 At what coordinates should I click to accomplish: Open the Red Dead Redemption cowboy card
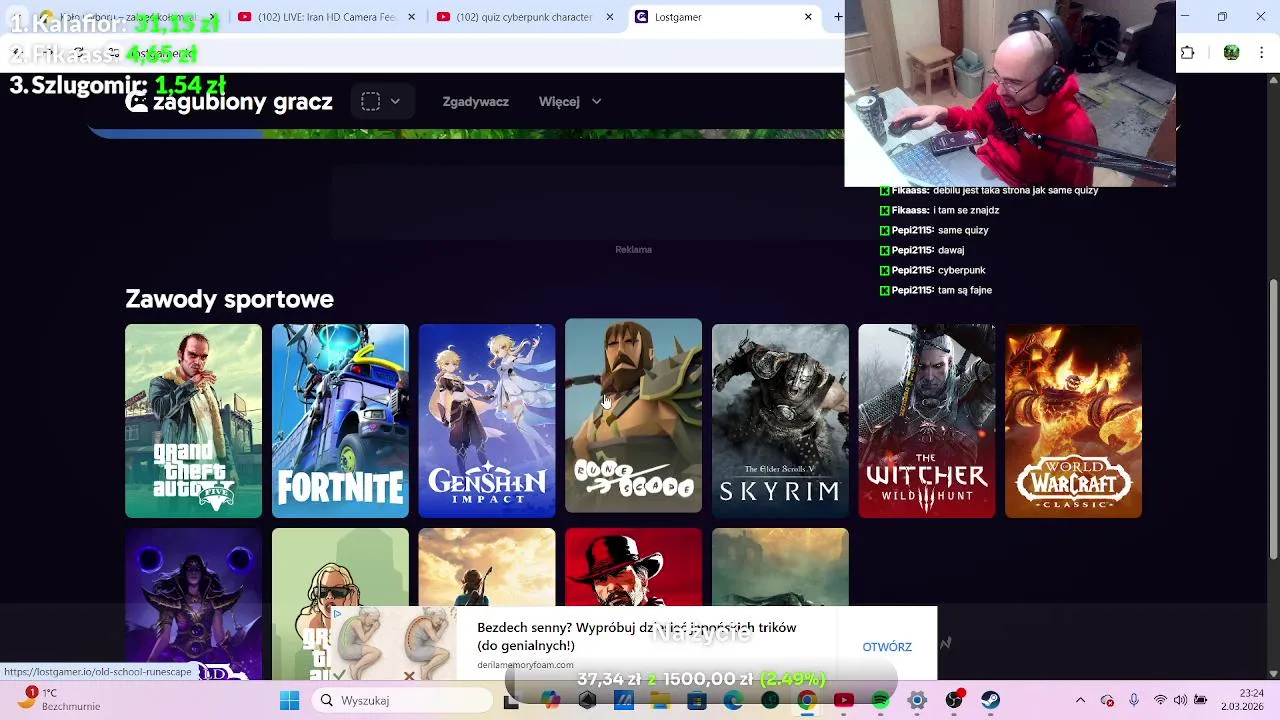(x=633, y=567)
